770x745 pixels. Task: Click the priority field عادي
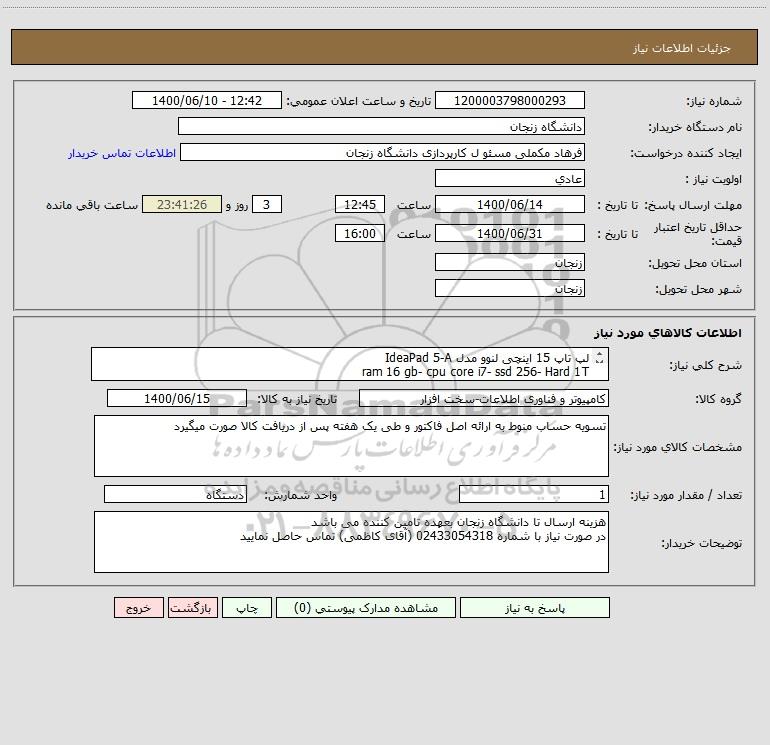[510, 178]
